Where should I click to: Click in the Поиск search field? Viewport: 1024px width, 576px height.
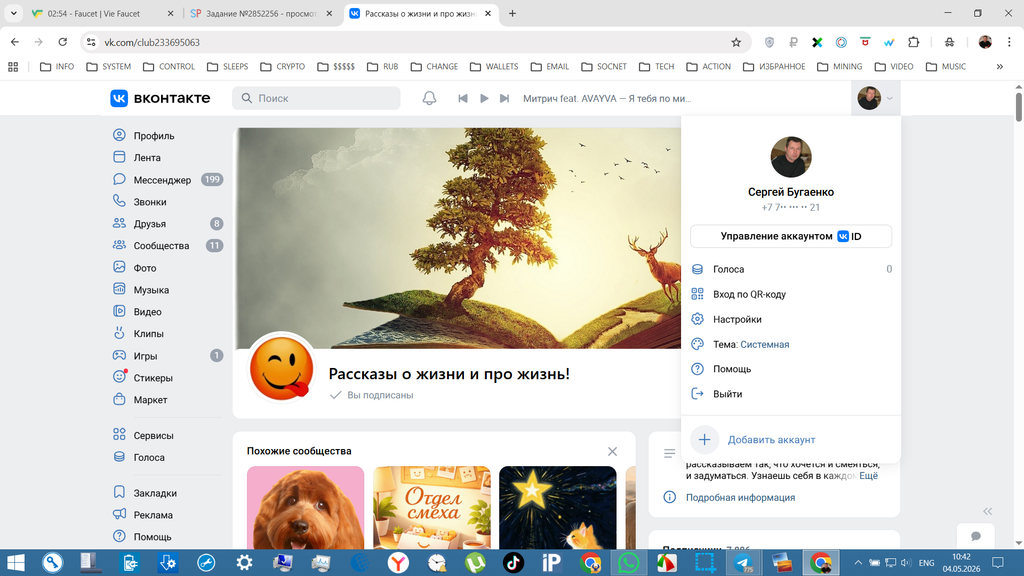(316, 98)
